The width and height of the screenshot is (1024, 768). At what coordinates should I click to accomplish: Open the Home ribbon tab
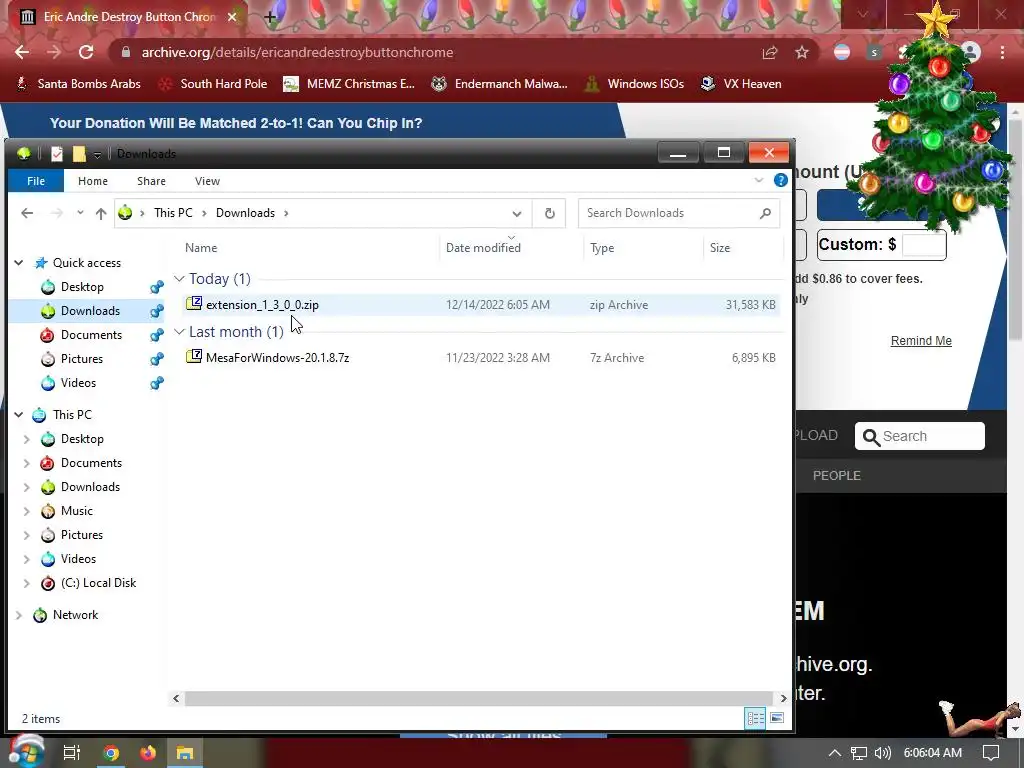click(93, 181)
